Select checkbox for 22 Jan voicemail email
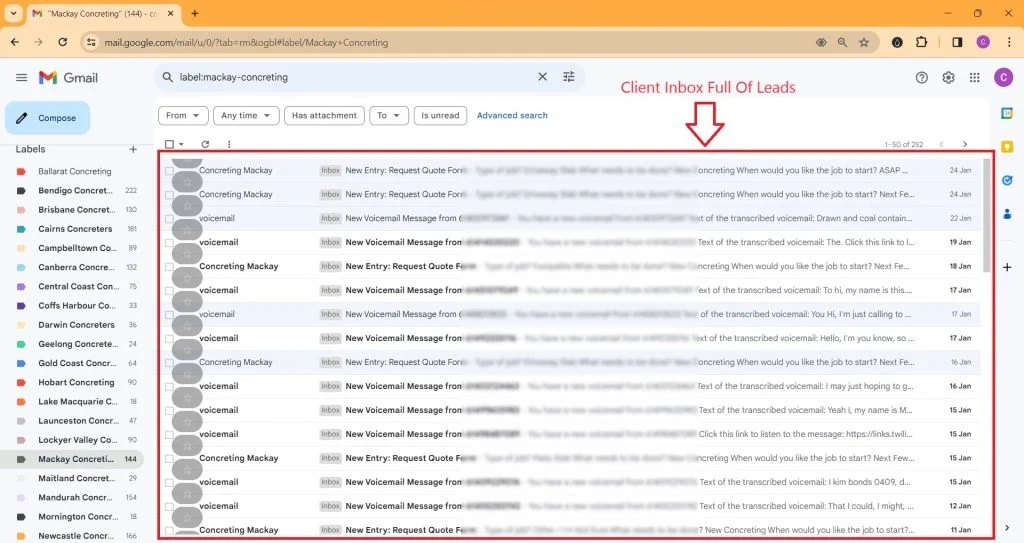1024x543 pixels. tap(169, 219)
